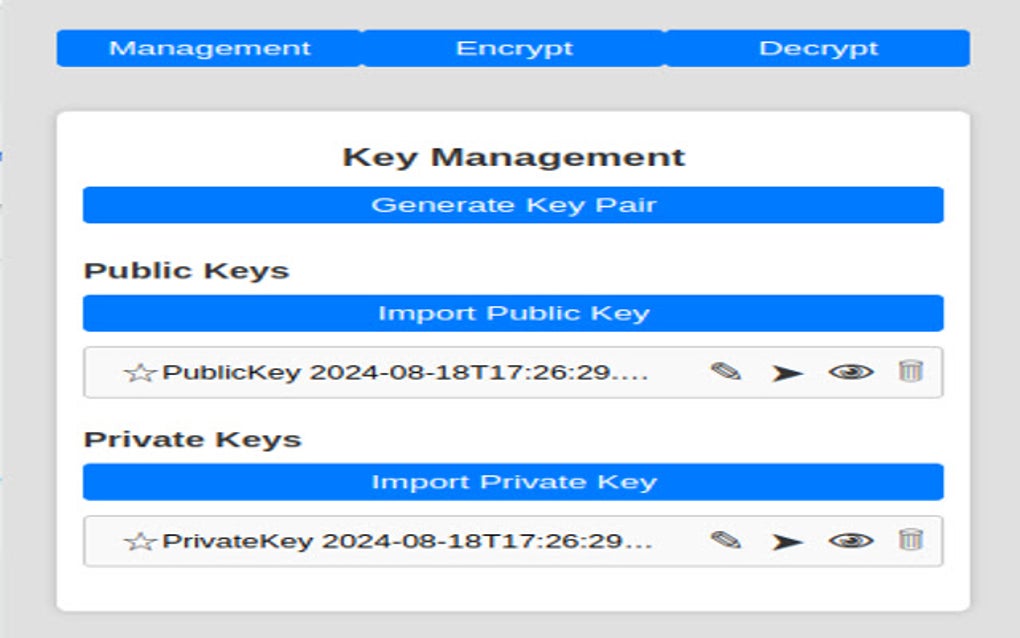Switch to the Encrypt tab
Viewport: 1020px width, 638px height.
point(515,46)
